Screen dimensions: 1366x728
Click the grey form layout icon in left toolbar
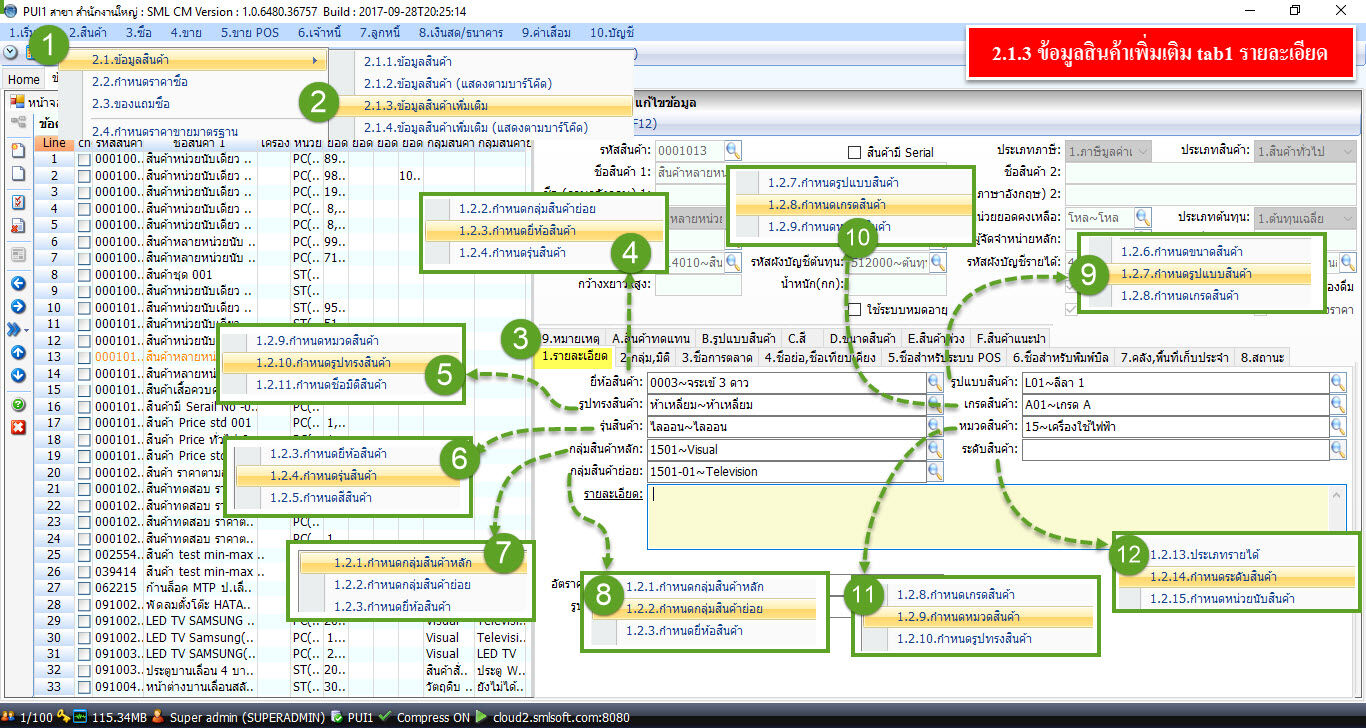[18, 255]
